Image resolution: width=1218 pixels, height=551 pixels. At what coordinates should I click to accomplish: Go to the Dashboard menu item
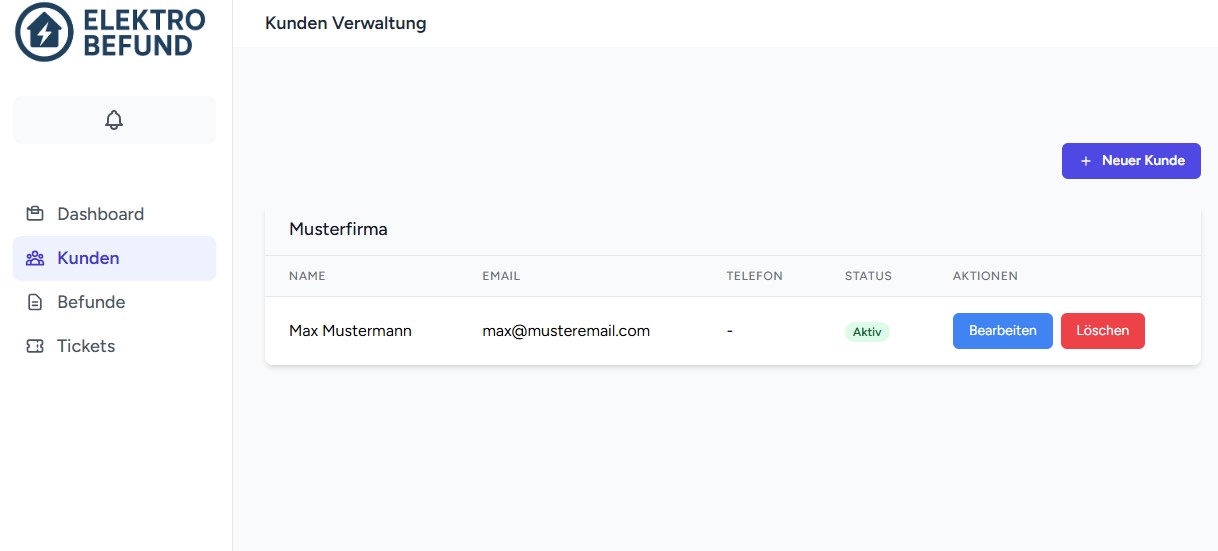[100, 214]
